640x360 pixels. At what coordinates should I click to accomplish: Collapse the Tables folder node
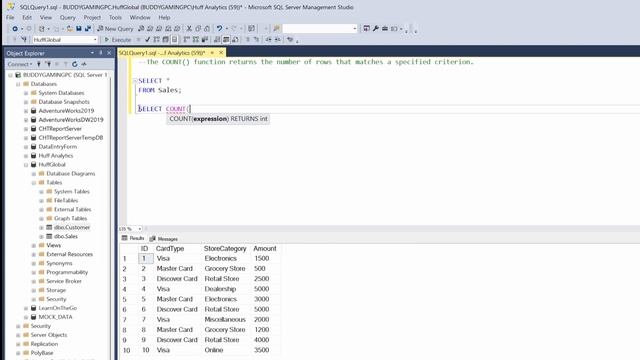click(x=34, y=183)
